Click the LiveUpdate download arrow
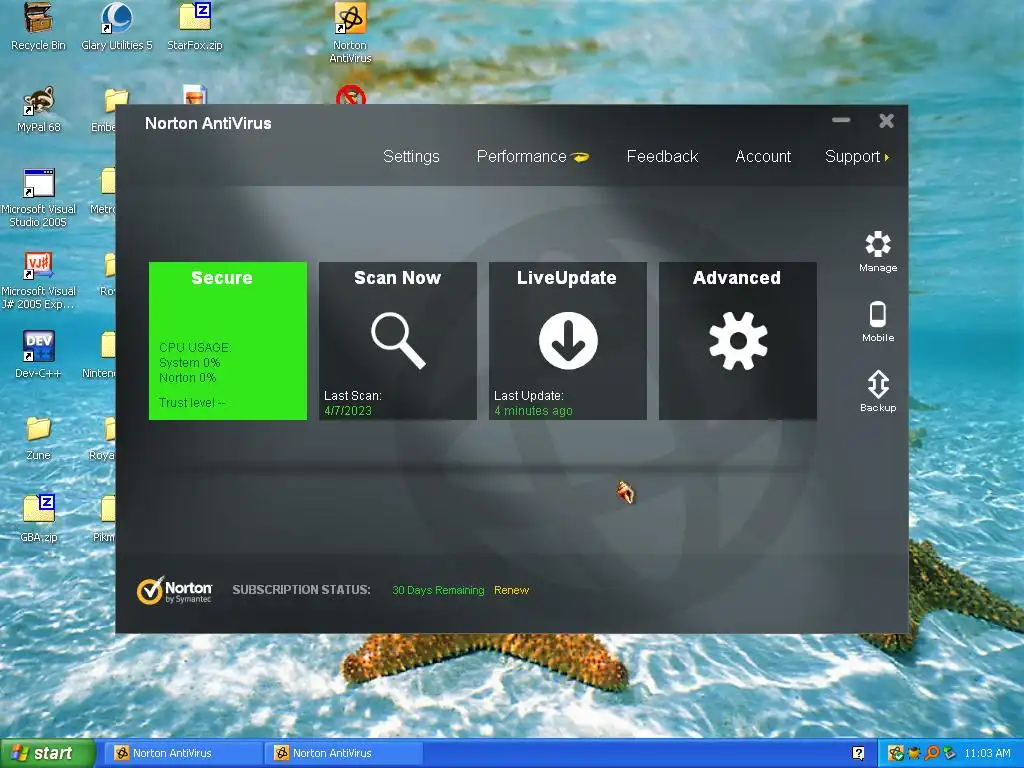This screenshot has height=768, width=1024. [x=568, y=341]
